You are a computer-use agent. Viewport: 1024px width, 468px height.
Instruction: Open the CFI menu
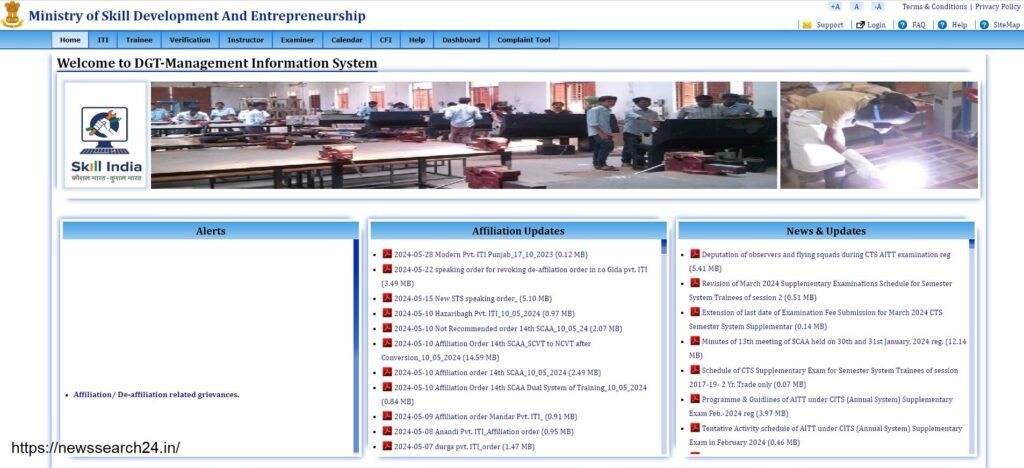pyautogui.click(x=385, y=40)
